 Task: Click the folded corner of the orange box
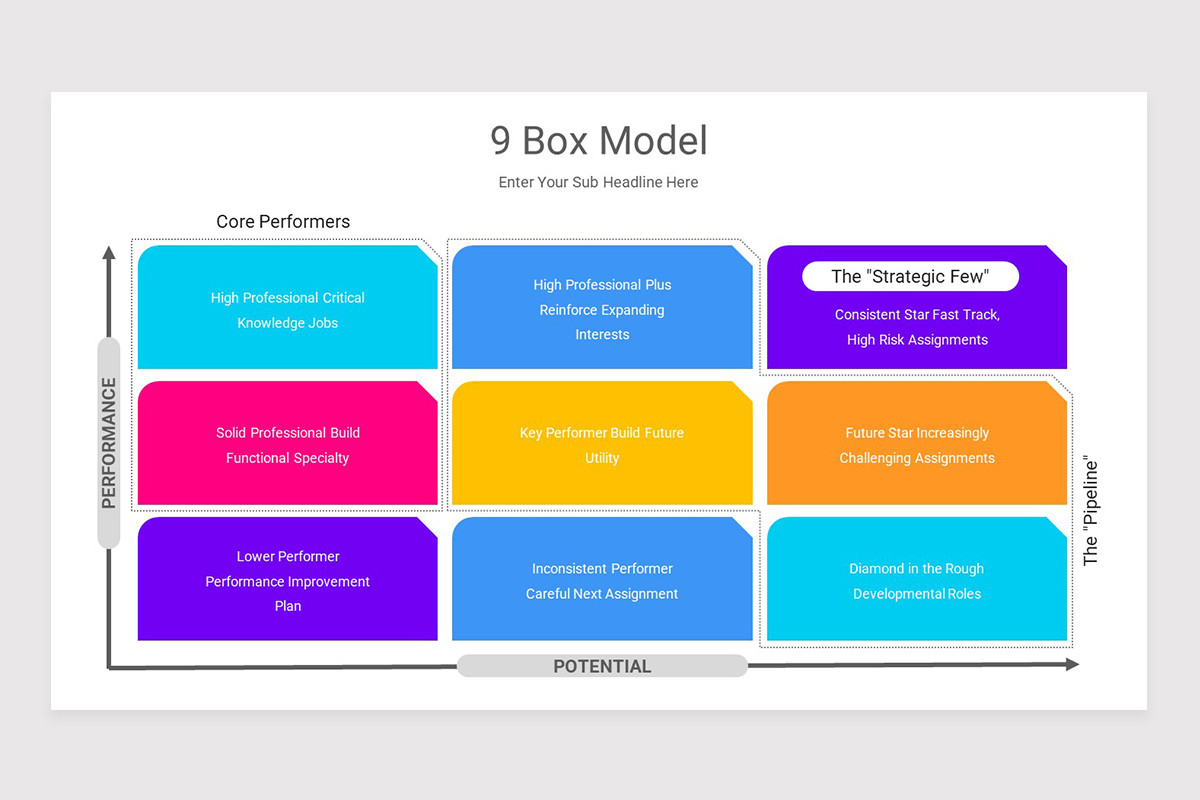click(1057, 391)
